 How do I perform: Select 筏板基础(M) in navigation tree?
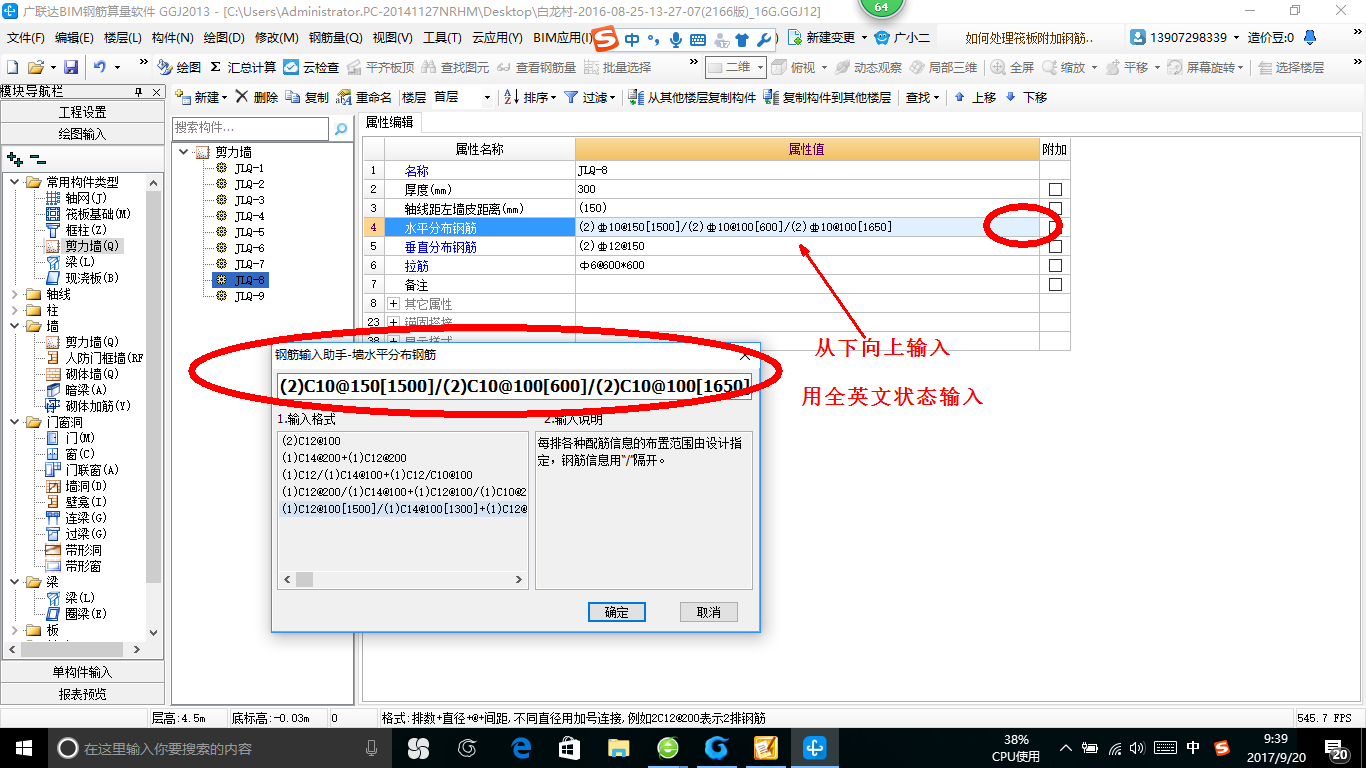point(88,214)
